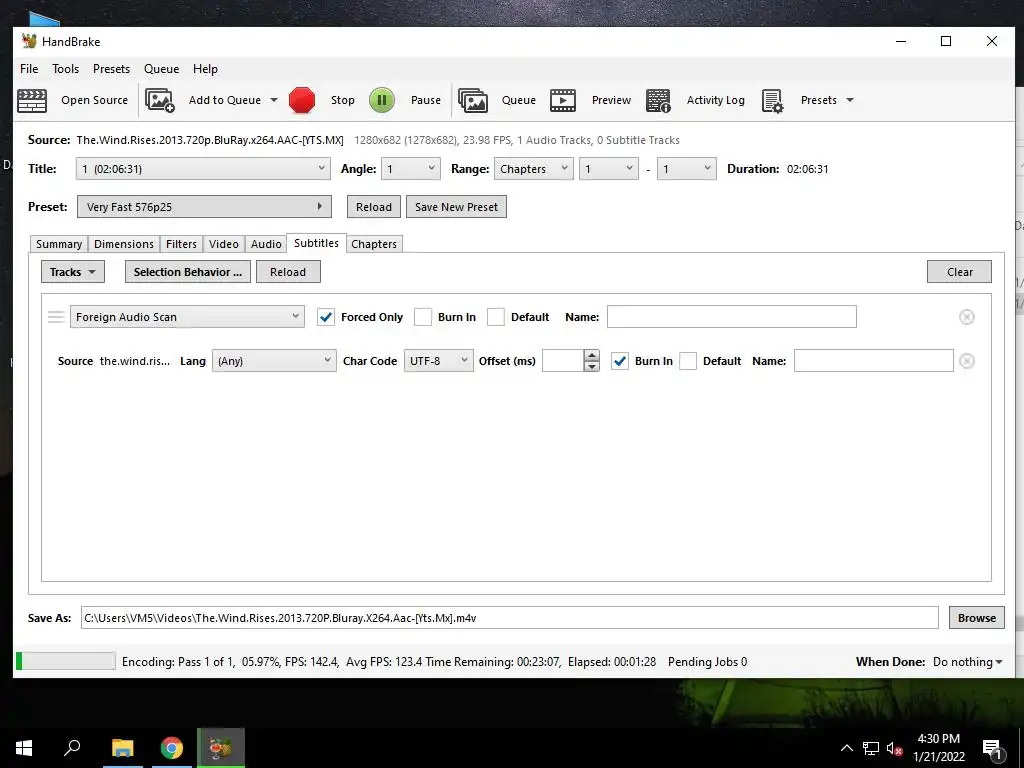The image size is (1024, 768).
Task: Enable Burn In for Foreign Audio Scan
Action: (423, 317)
